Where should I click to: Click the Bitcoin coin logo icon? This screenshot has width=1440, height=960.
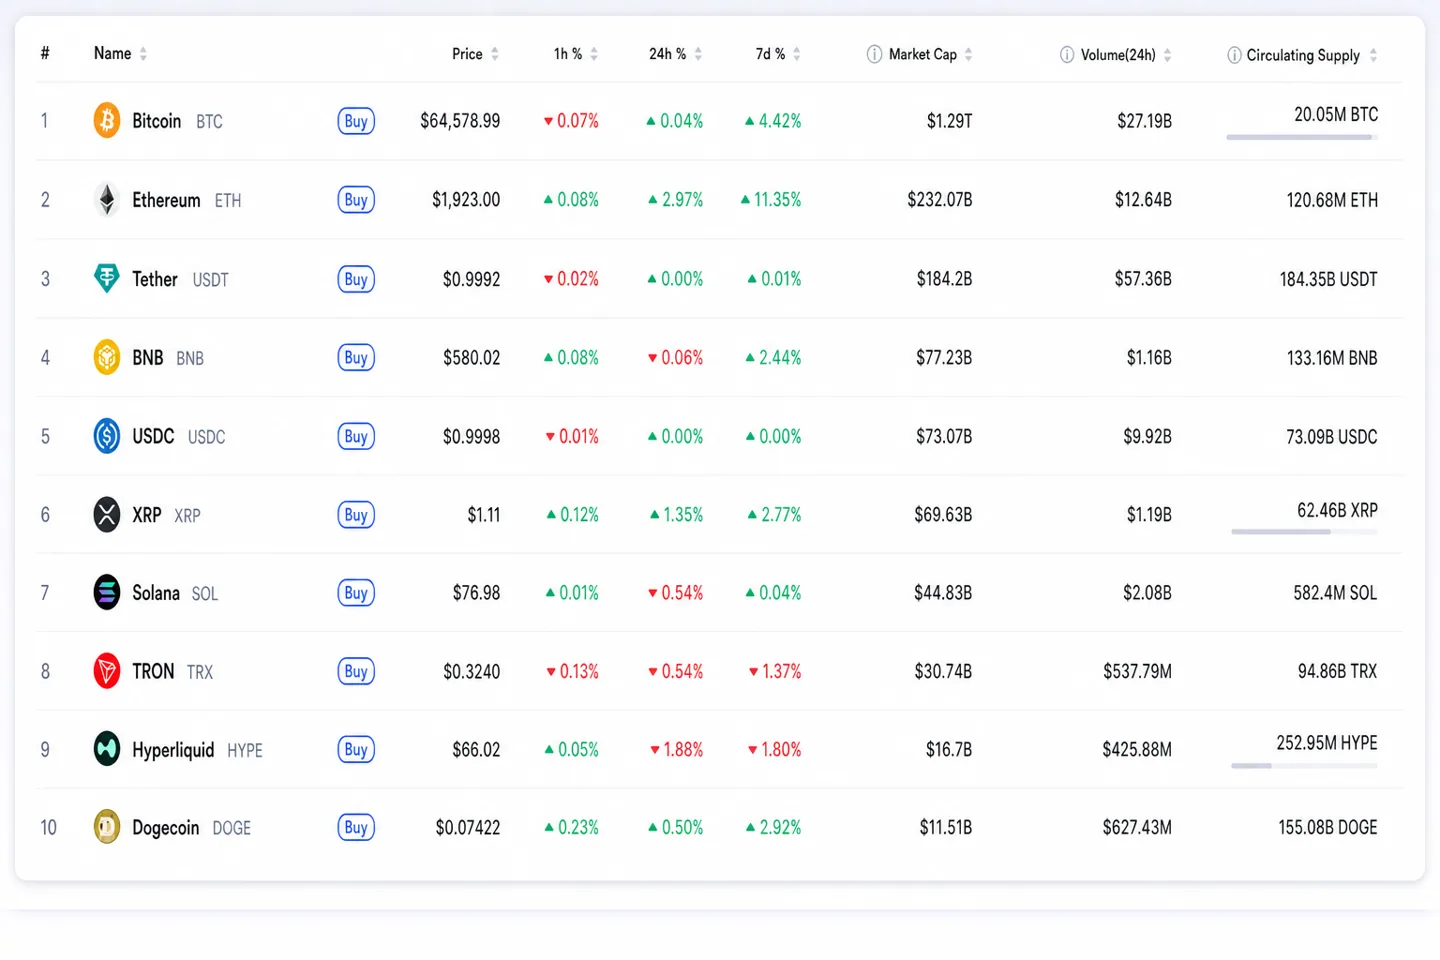coord(107,121)
